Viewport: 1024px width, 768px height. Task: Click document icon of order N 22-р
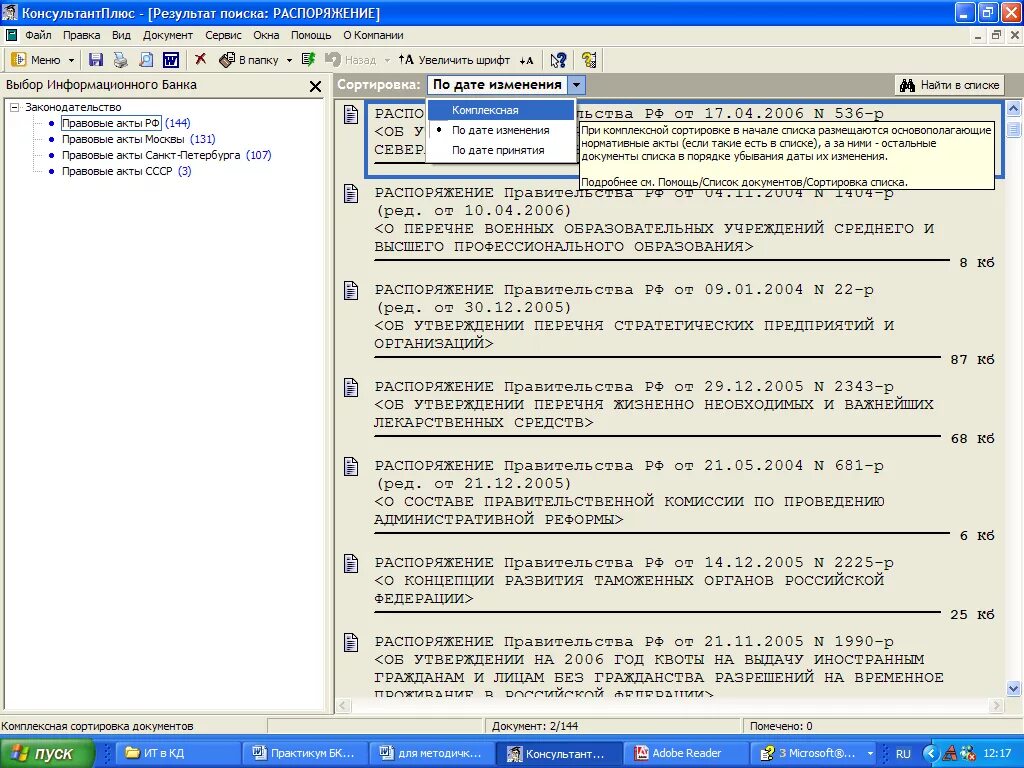(x=351, y=290)
